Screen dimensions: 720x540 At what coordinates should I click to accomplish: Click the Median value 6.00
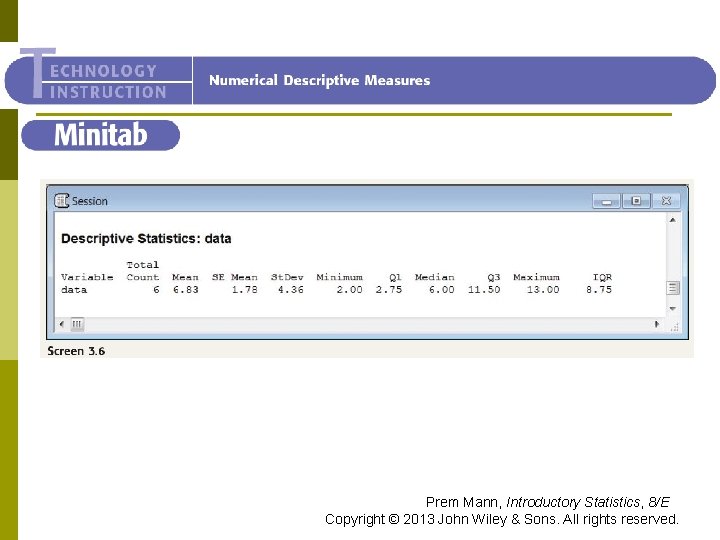click(x=442, y=290)
